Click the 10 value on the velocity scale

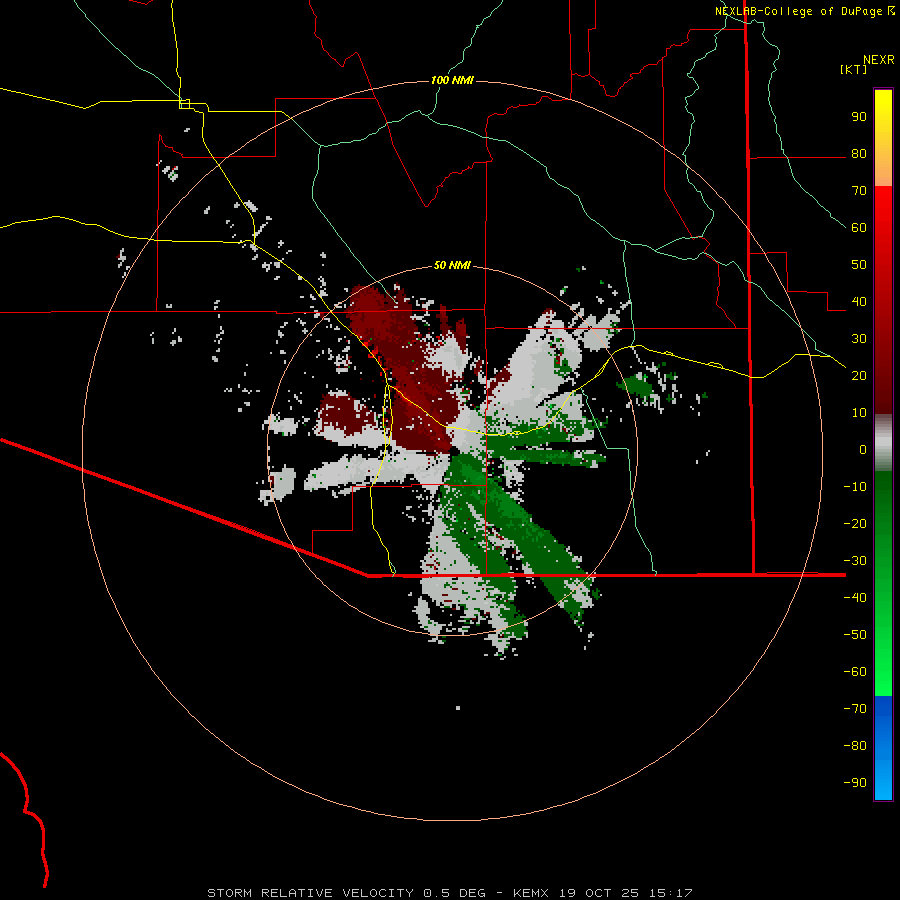(x=859, y=413)
